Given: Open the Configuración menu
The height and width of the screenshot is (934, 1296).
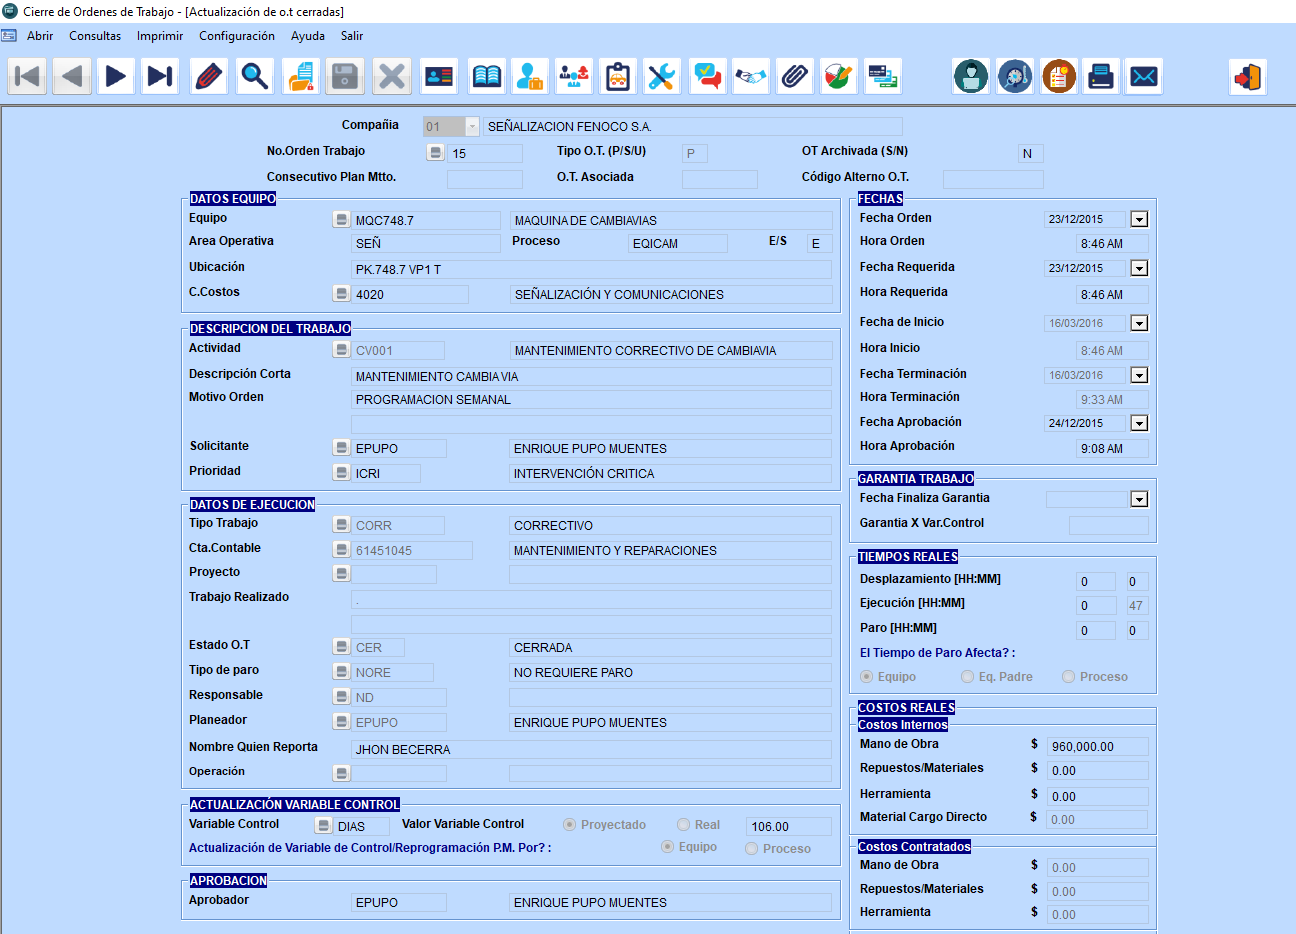Looking at the screenshot, I should (x=237, y=36).
